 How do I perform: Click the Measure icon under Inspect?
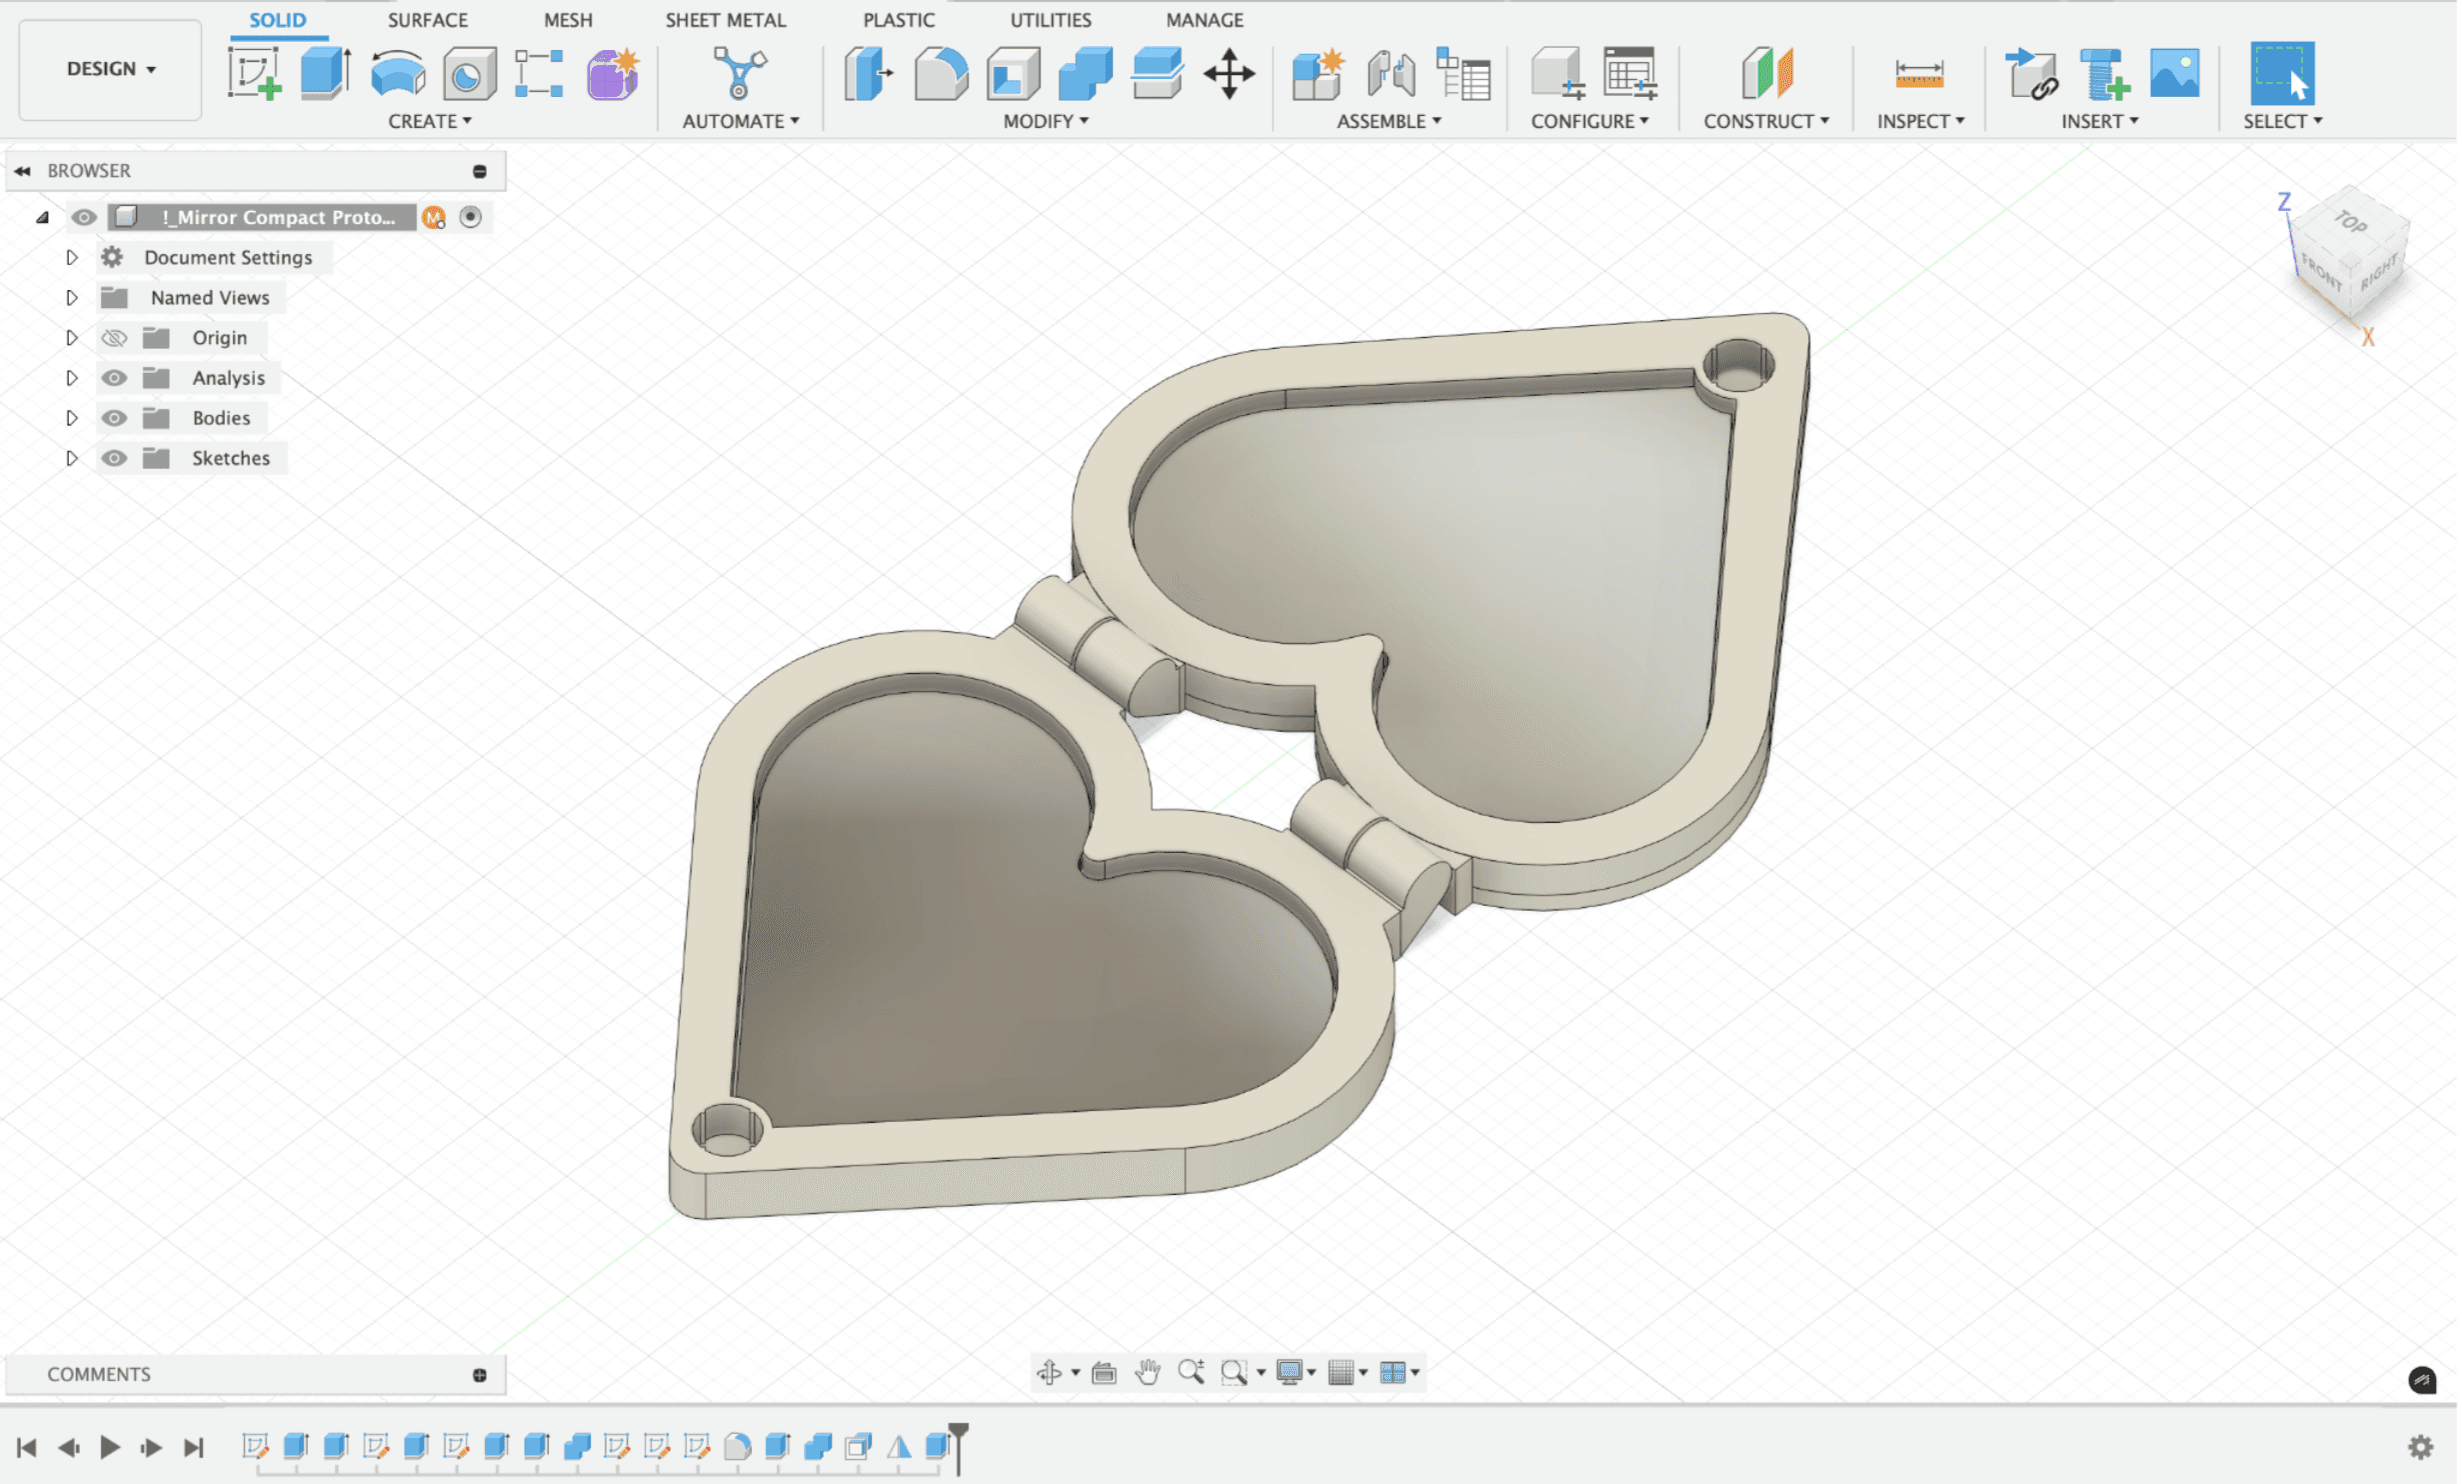pos(1922,74)
